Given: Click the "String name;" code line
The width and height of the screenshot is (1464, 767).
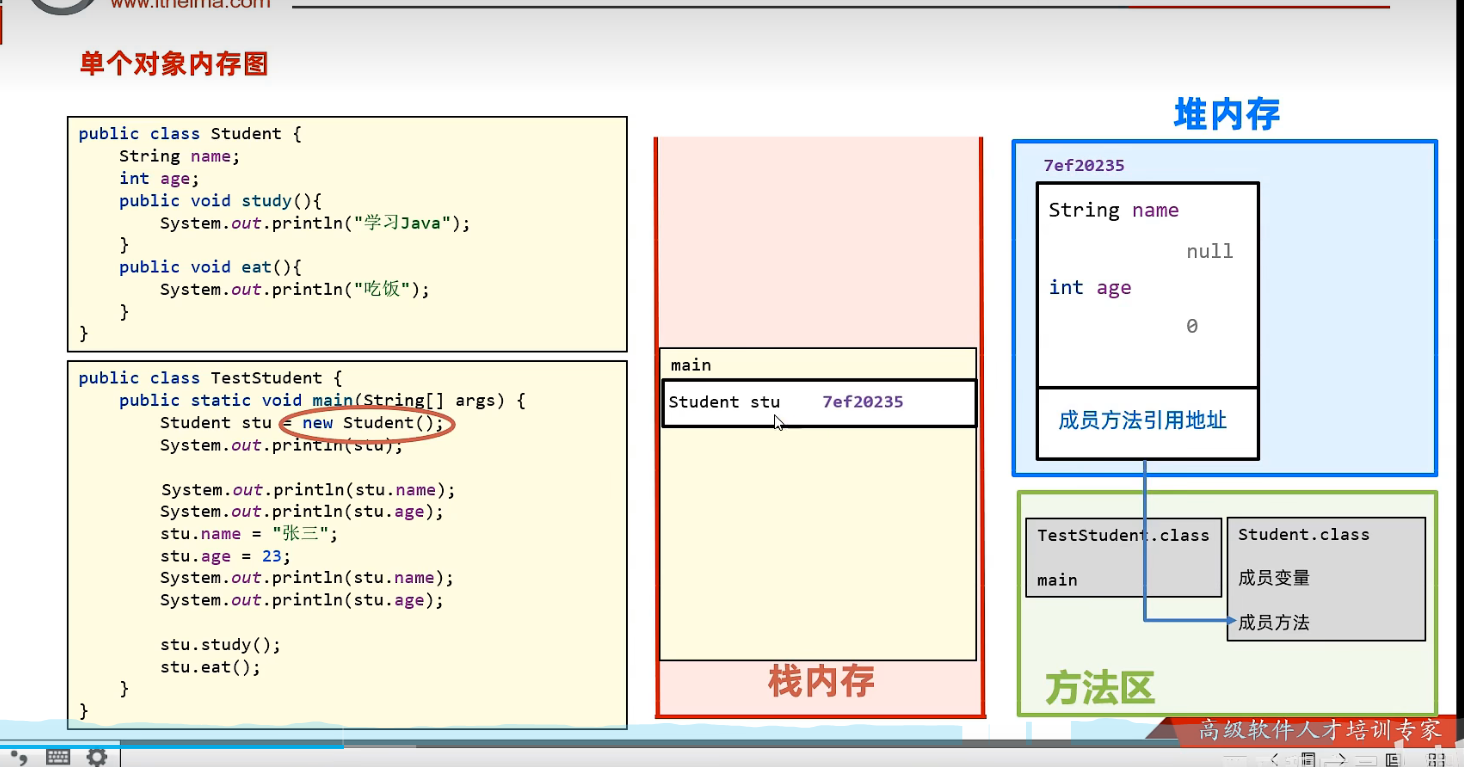Looking at the screenshot, I should coord(180,156).
